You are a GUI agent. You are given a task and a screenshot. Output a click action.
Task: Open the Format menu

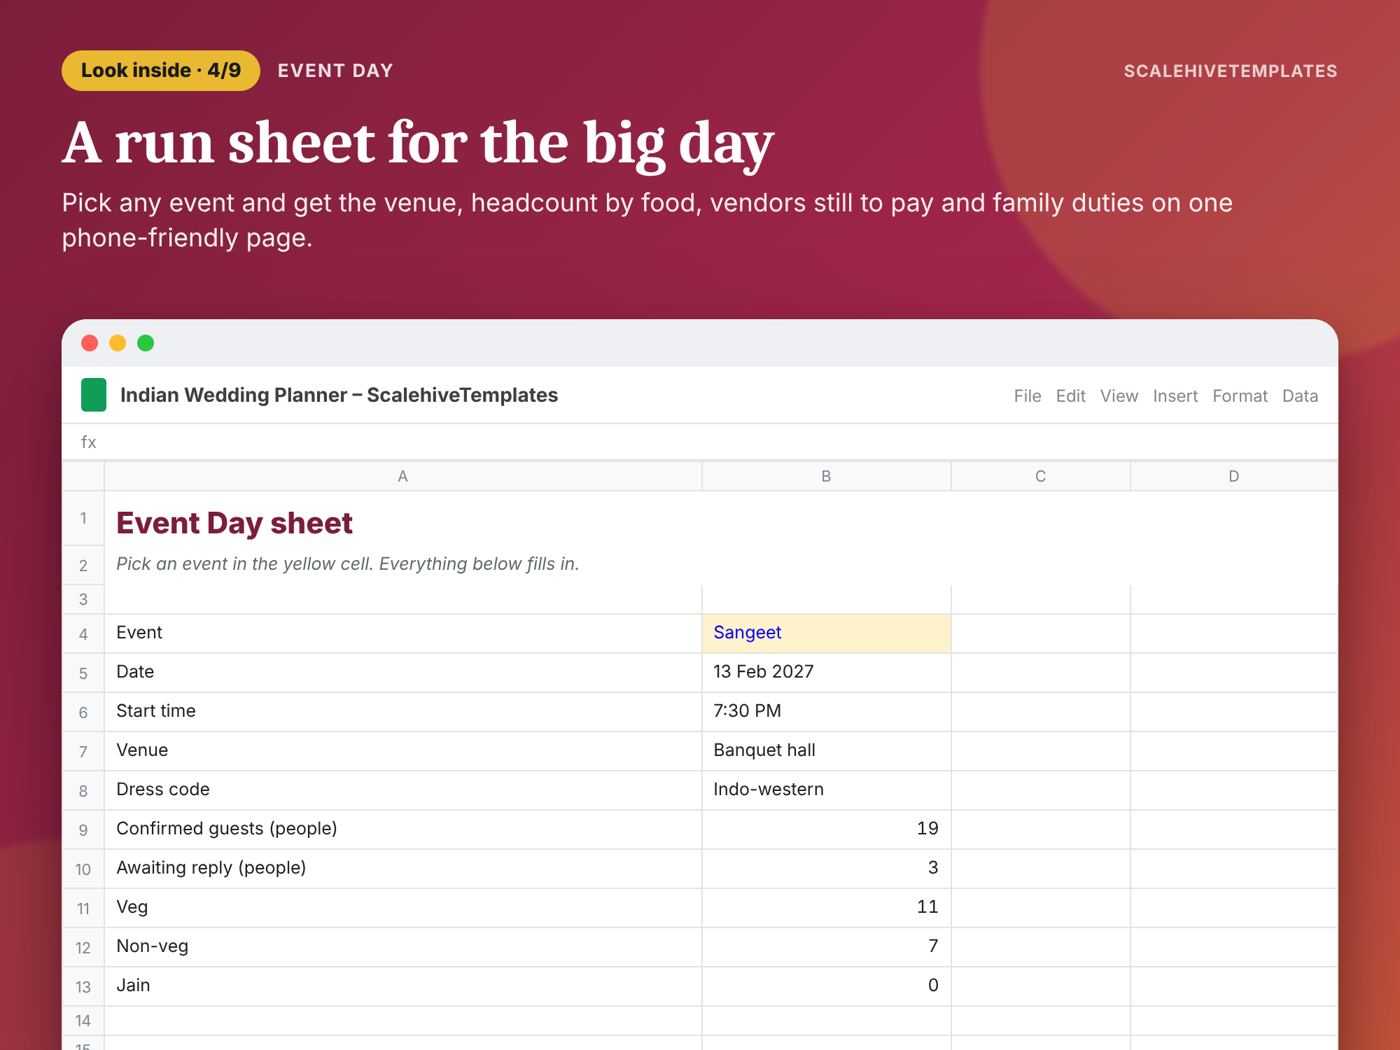pyautogui.click(x=1240, y=396)
